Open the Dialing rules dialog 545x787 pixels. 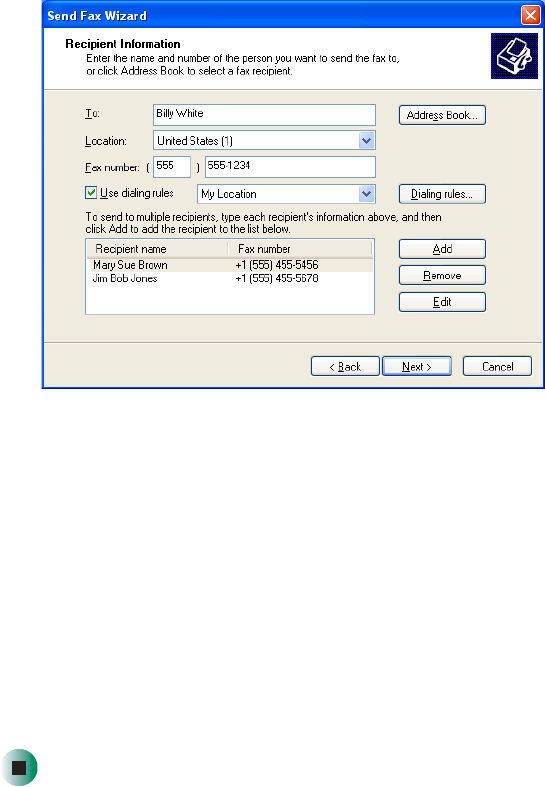coord(442,194)
